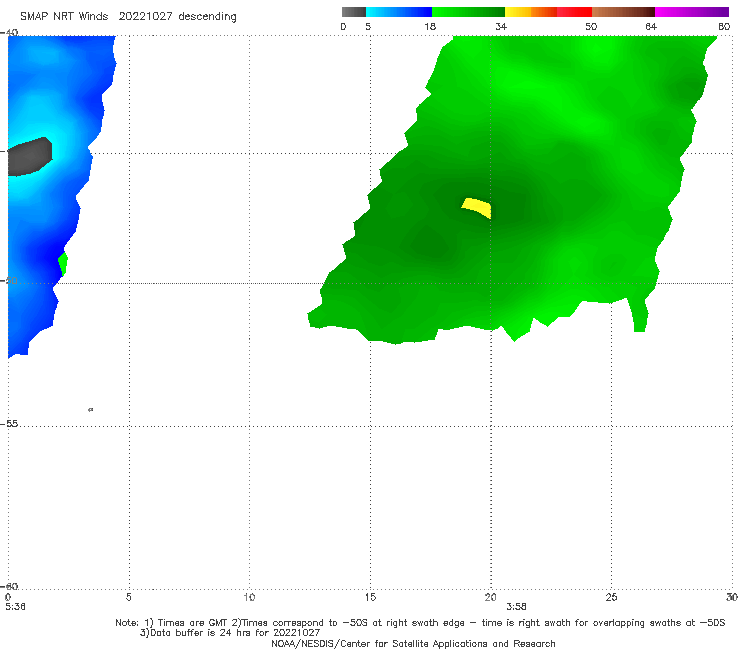Screen dimensions: 740x650
Task: Click the note '3)Data buffer is 24 hrs for 20221027'
Action: [230, 633]
